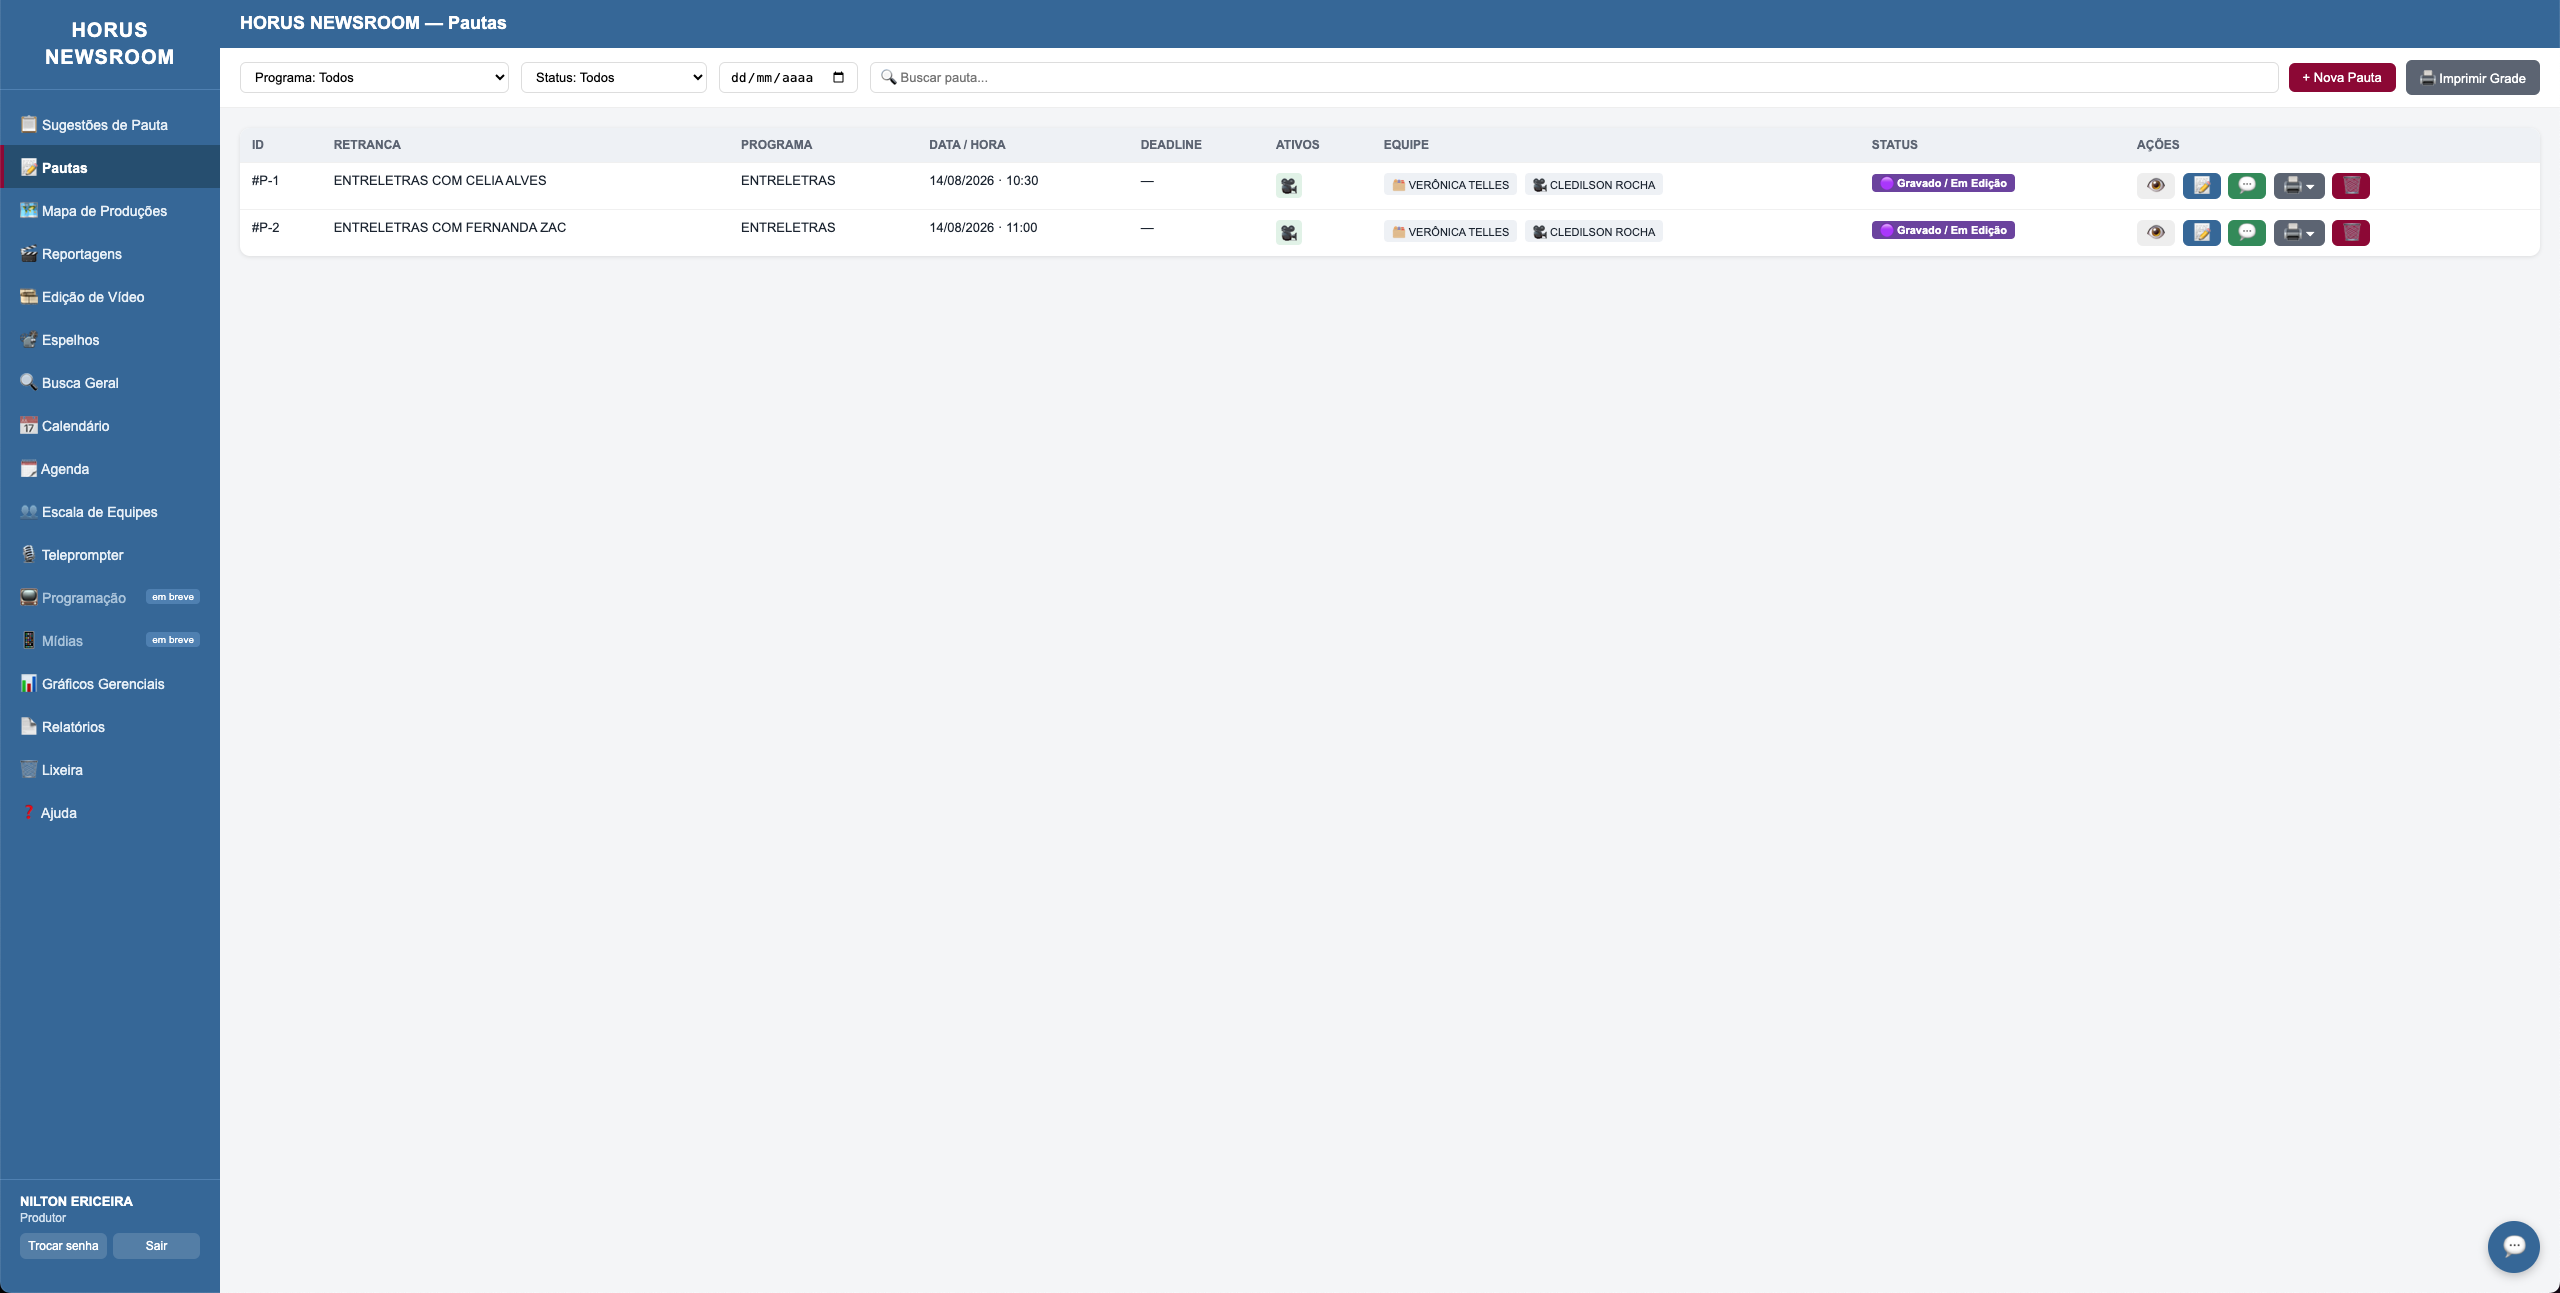Click the camera asset icon in row #P-2

point(1288,233)
